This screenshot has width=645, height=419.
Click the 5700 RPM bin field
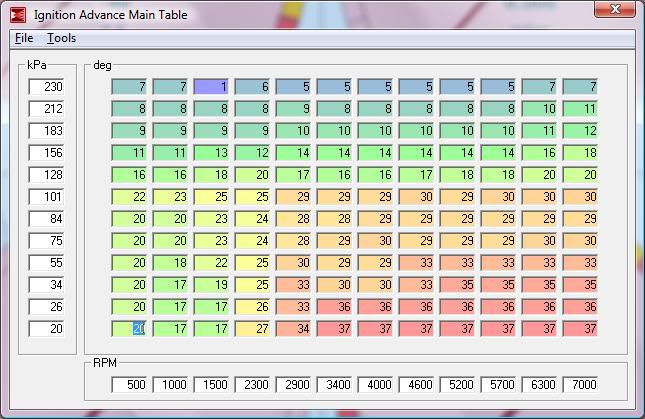pos(498,385)
